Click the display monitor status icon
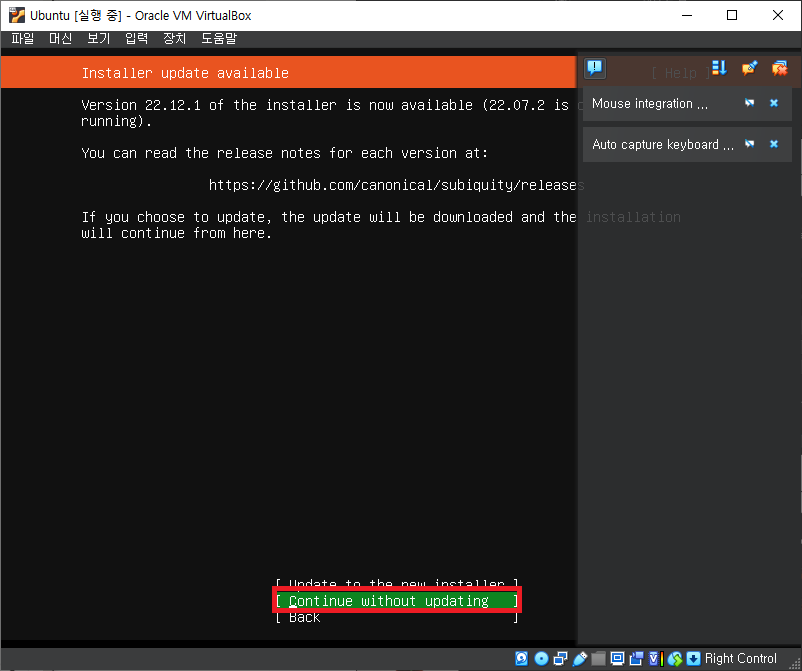Image resolution: width=802 pixels, height=671 pixels. coord(617,658)
